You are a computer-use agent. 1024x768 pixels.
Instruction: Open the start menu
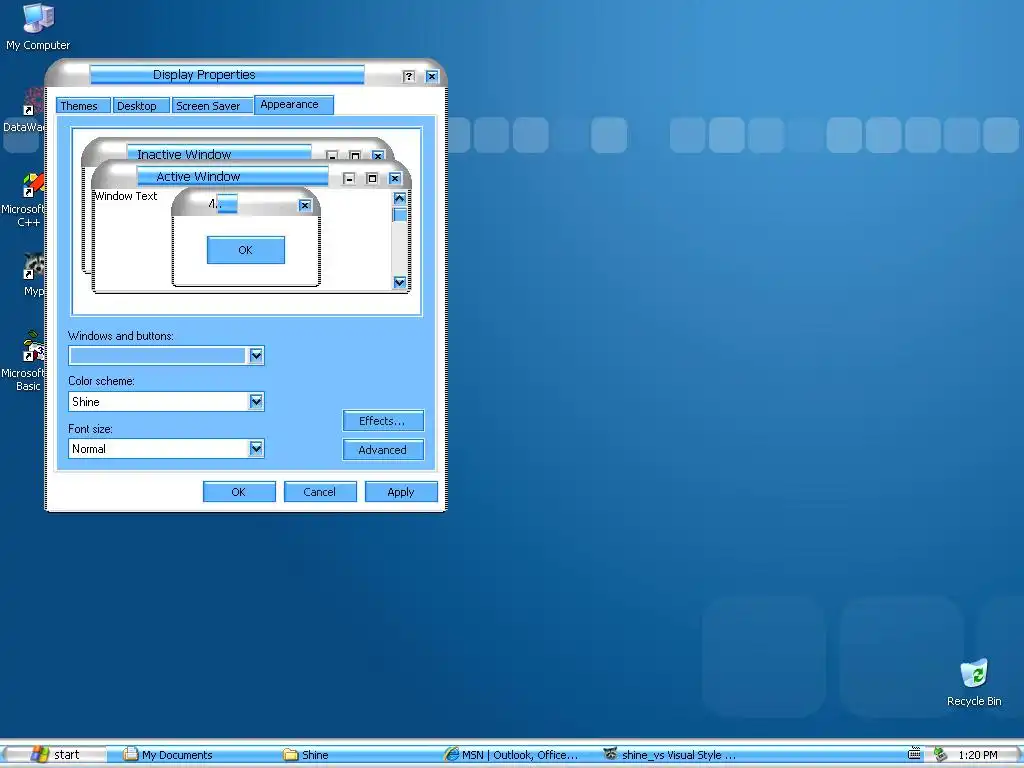coord(55,755)
